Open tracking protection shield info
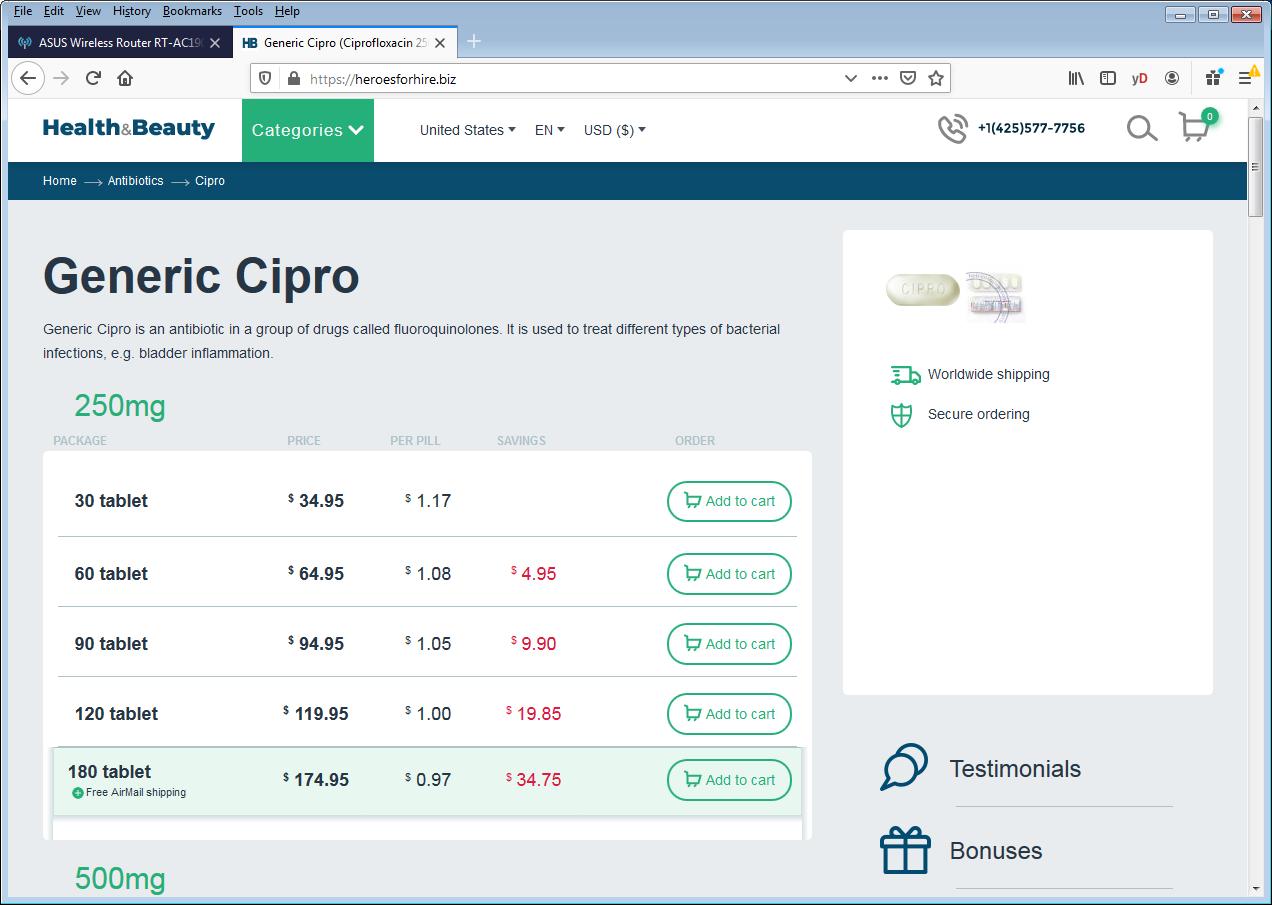The height and width of the screenshot is (905, 1272). 265,78
